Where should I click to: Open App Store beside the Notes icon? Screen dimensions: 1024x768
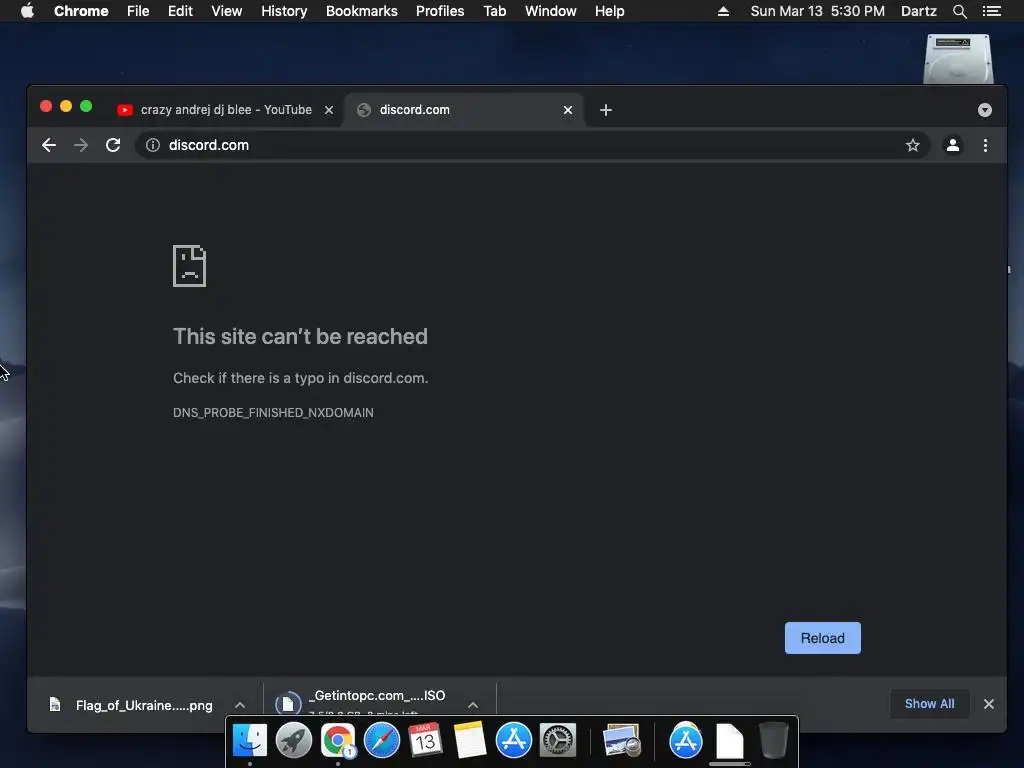pyautogui.click(x=513, y=741)
